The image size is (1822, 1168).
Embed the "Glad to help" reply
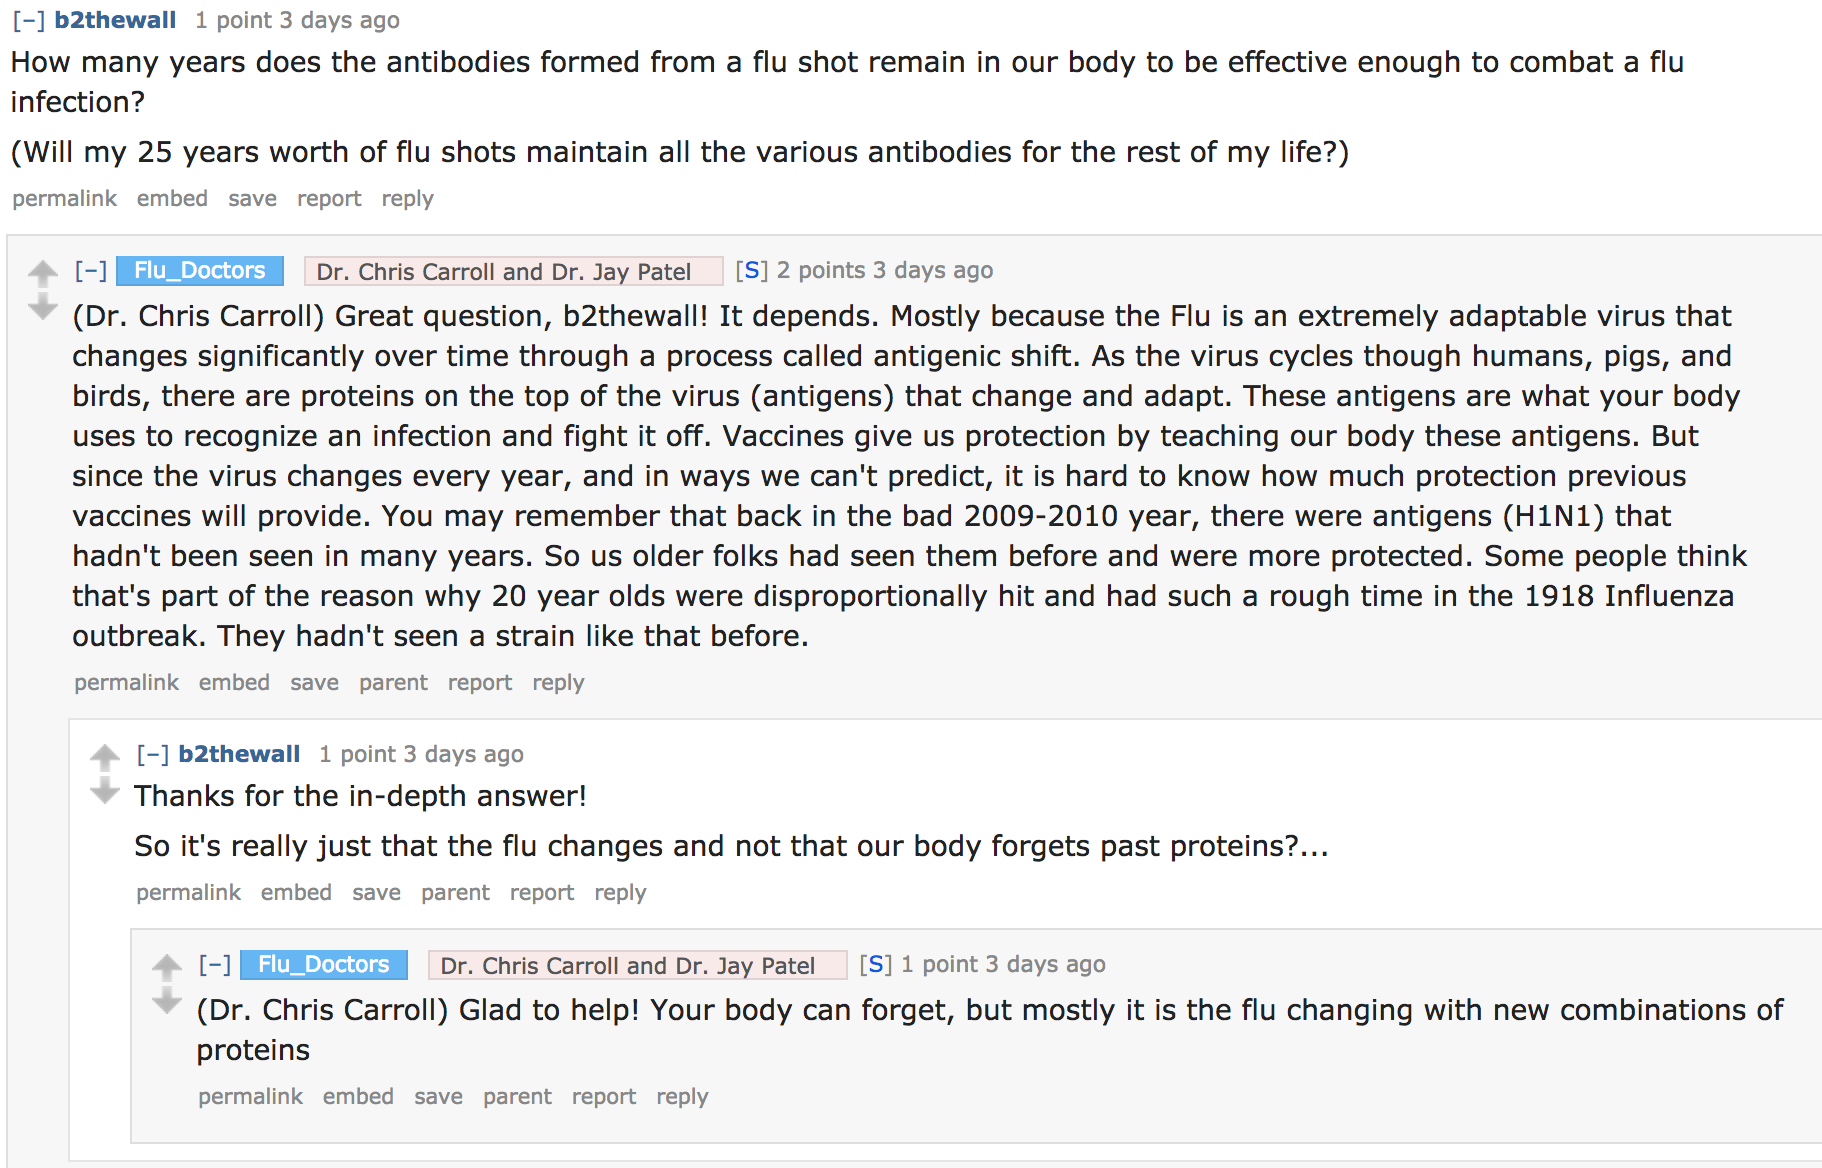pyautogui.click(x=358, y=1096)
